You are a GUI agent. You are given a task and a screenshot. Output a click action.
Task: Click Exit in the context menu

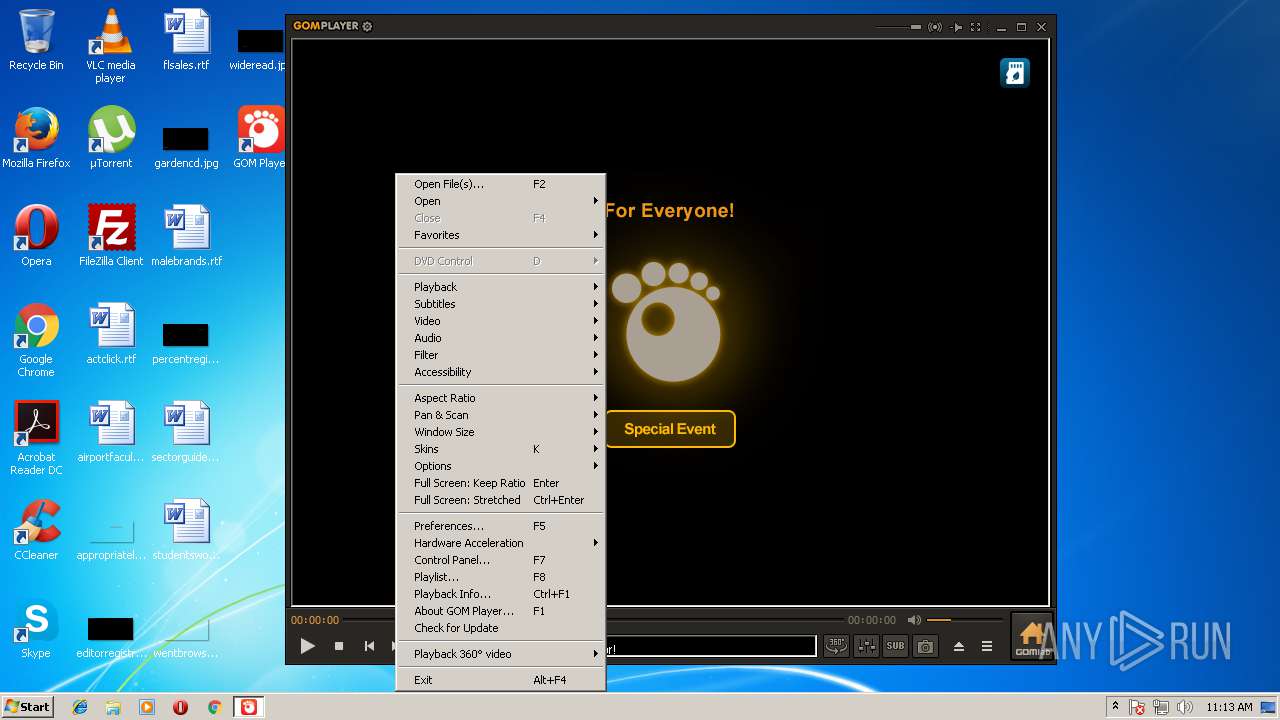pyautogui.click(x=501, y=680)
